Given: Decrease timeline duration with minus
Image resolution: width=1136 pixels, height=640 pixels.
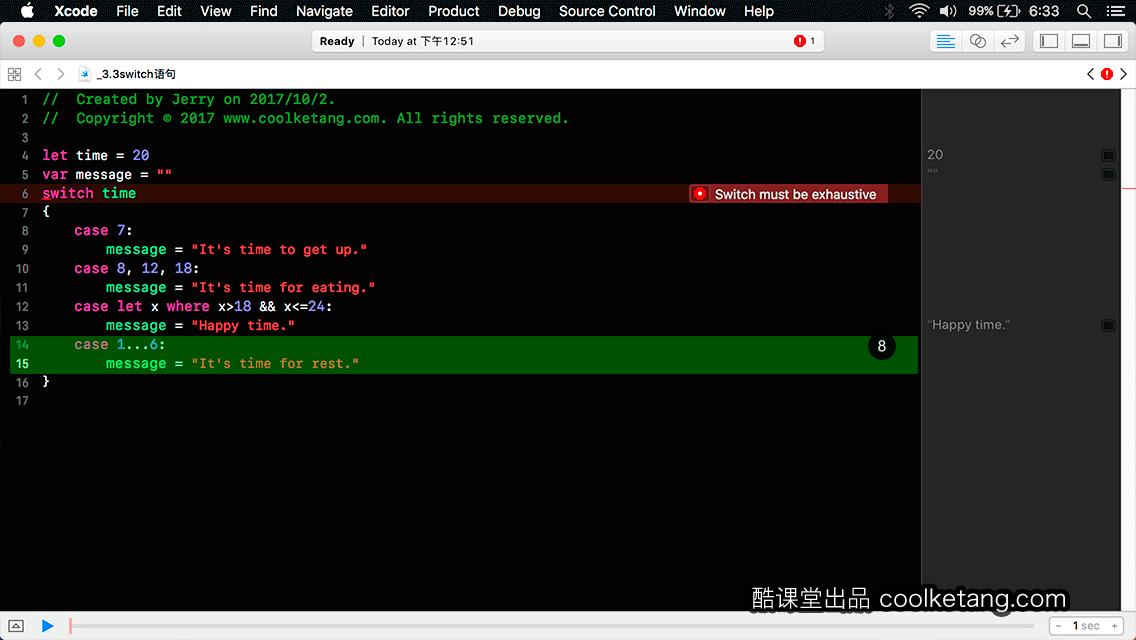Looking at the screenshot, I should (1058, 626).
